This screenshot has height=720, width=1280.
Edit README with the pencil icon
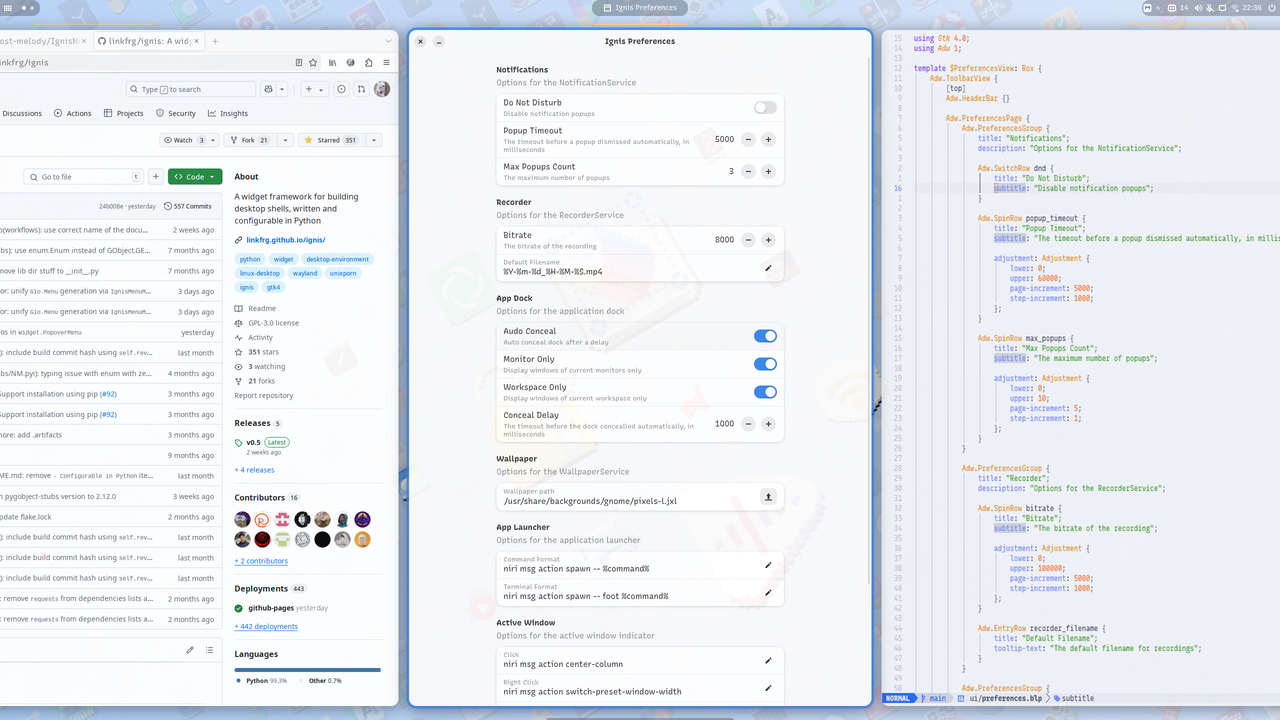(x=190, y=650)
